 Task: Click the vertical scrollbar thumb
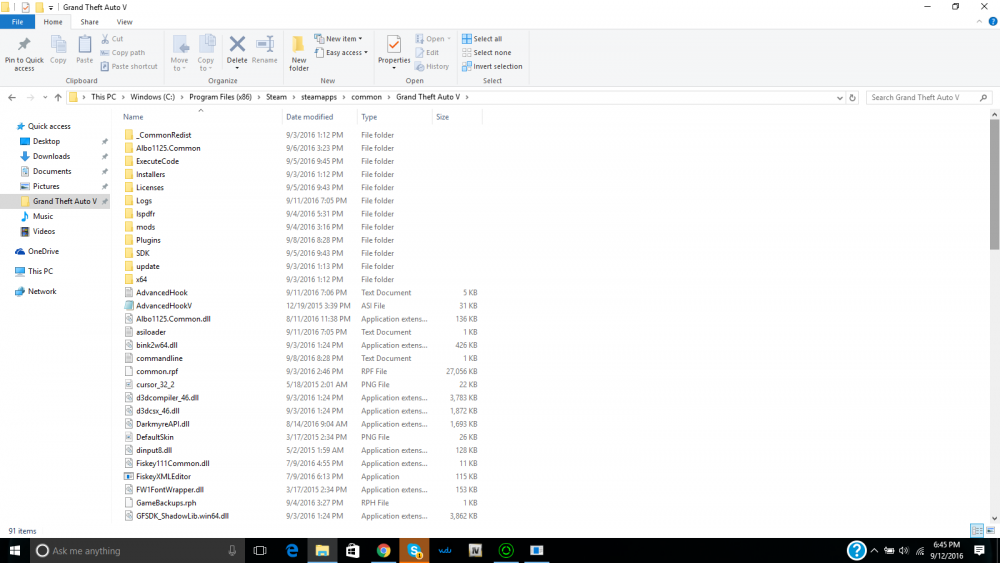[x=994, y=185]
